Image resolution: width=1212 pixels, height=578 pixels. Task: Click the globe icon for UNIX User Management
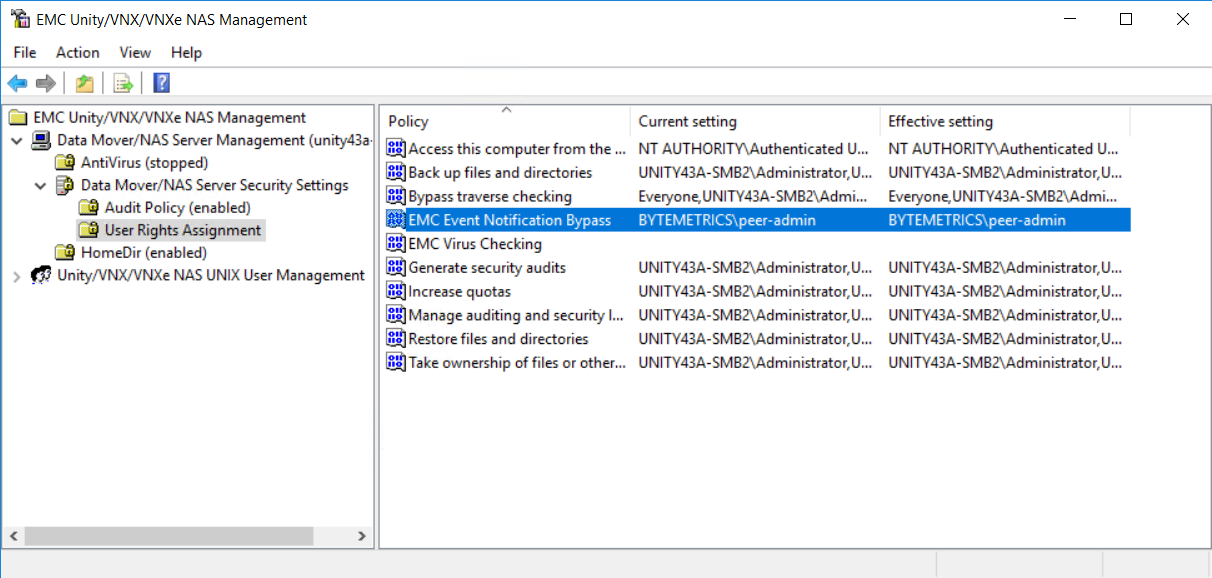click(x=40, y=276)
